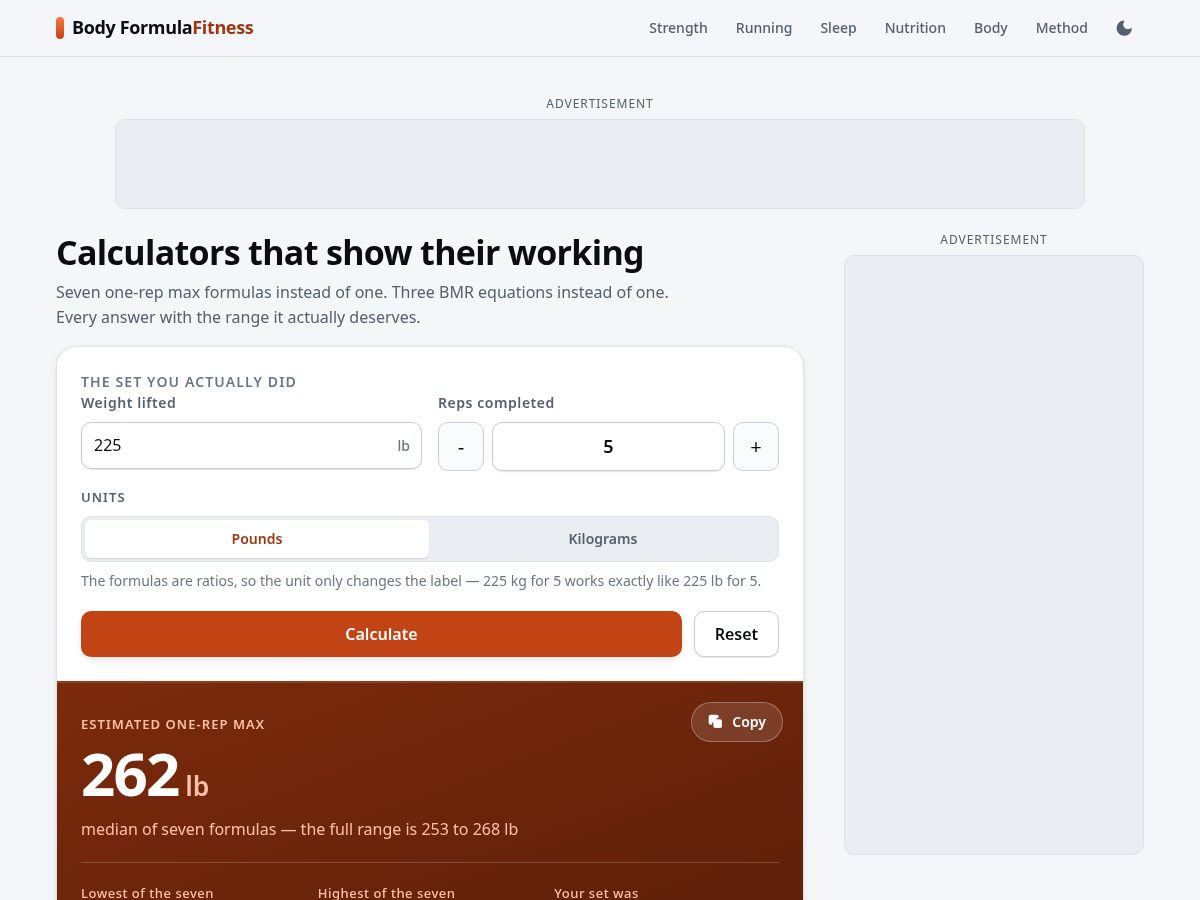Click the 'Your set was' label
The height and width of the screenshot is (900, 1200).
(596, 893)
